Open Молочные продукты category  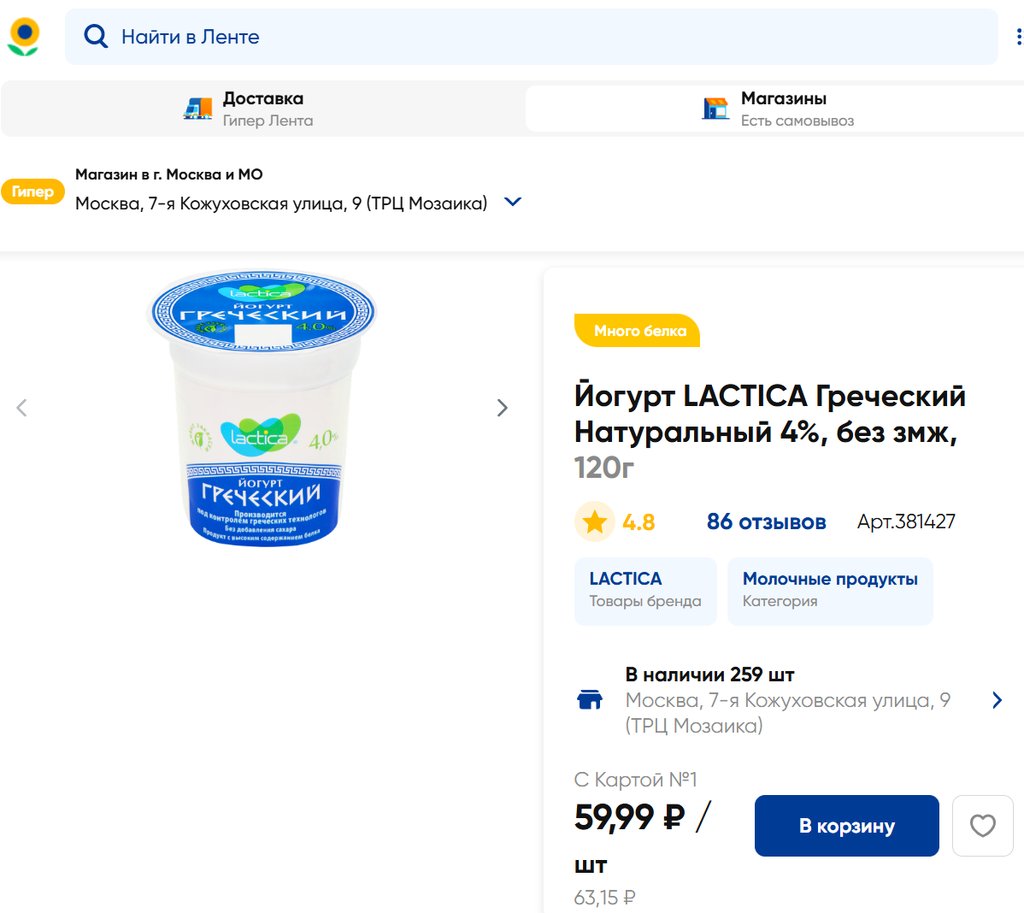[830, 590]
